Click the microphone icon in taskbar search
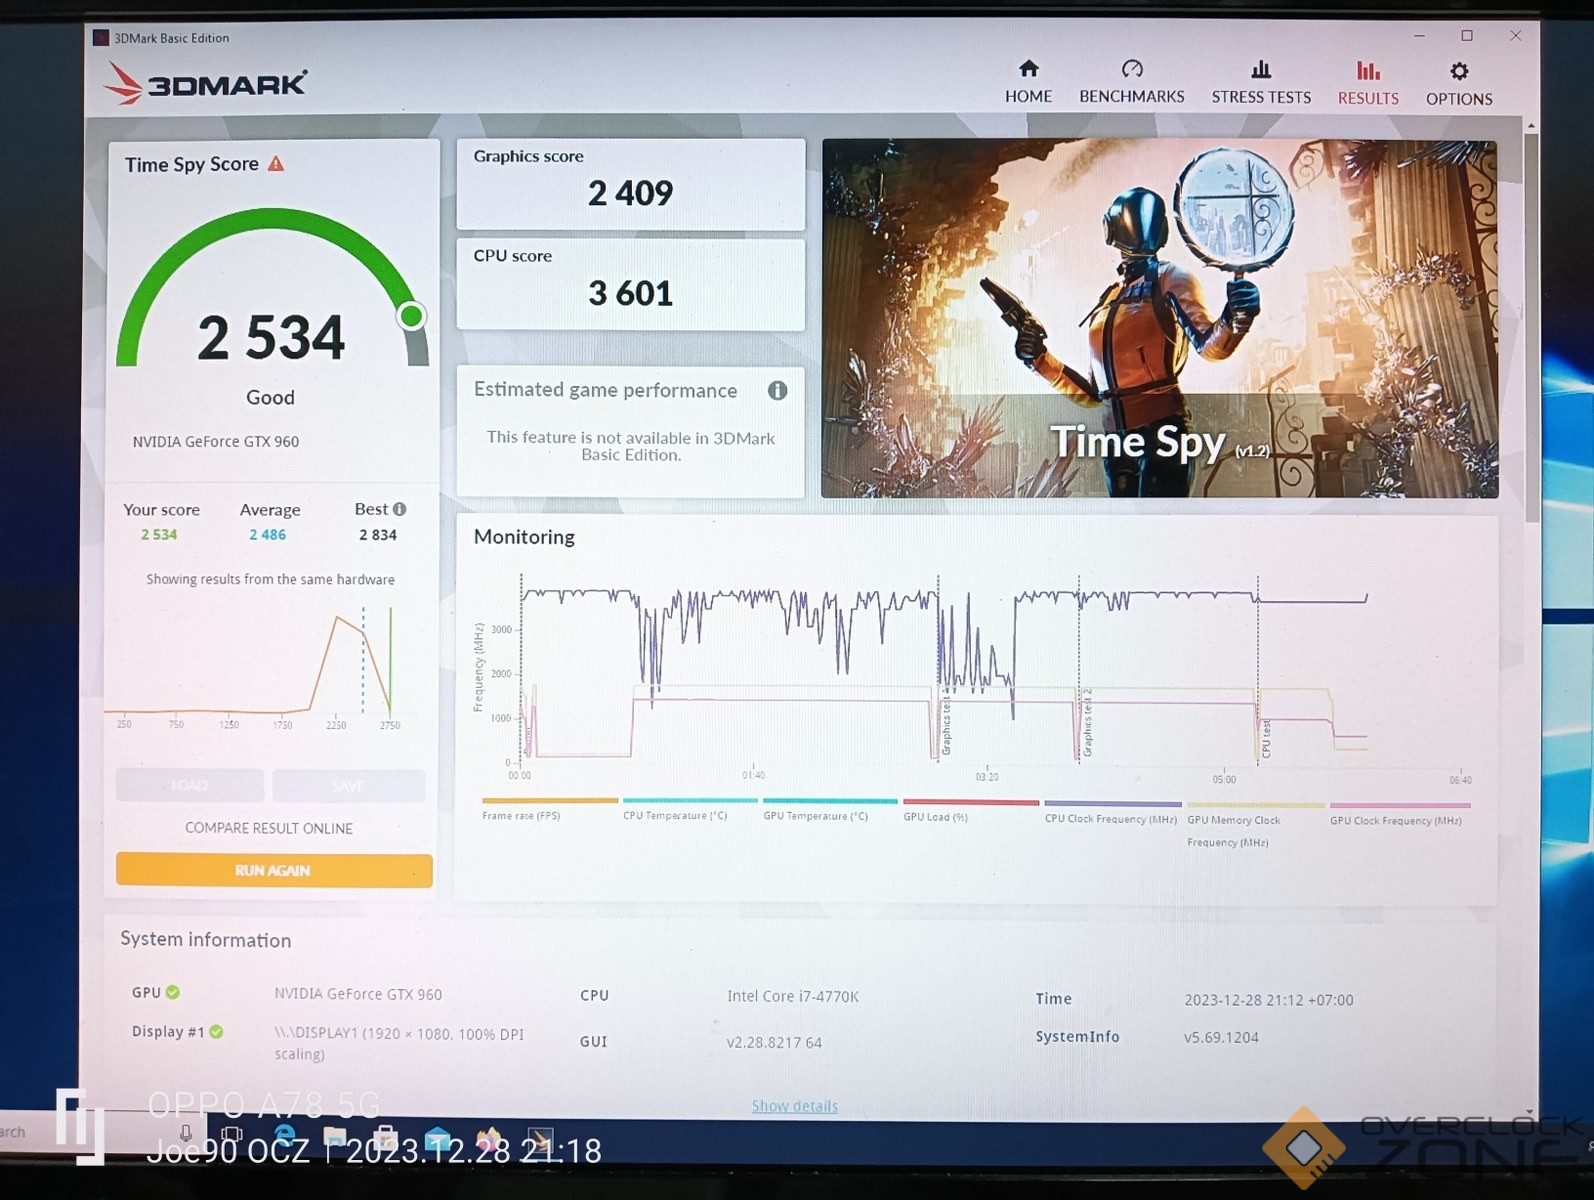 point(186,1133)
